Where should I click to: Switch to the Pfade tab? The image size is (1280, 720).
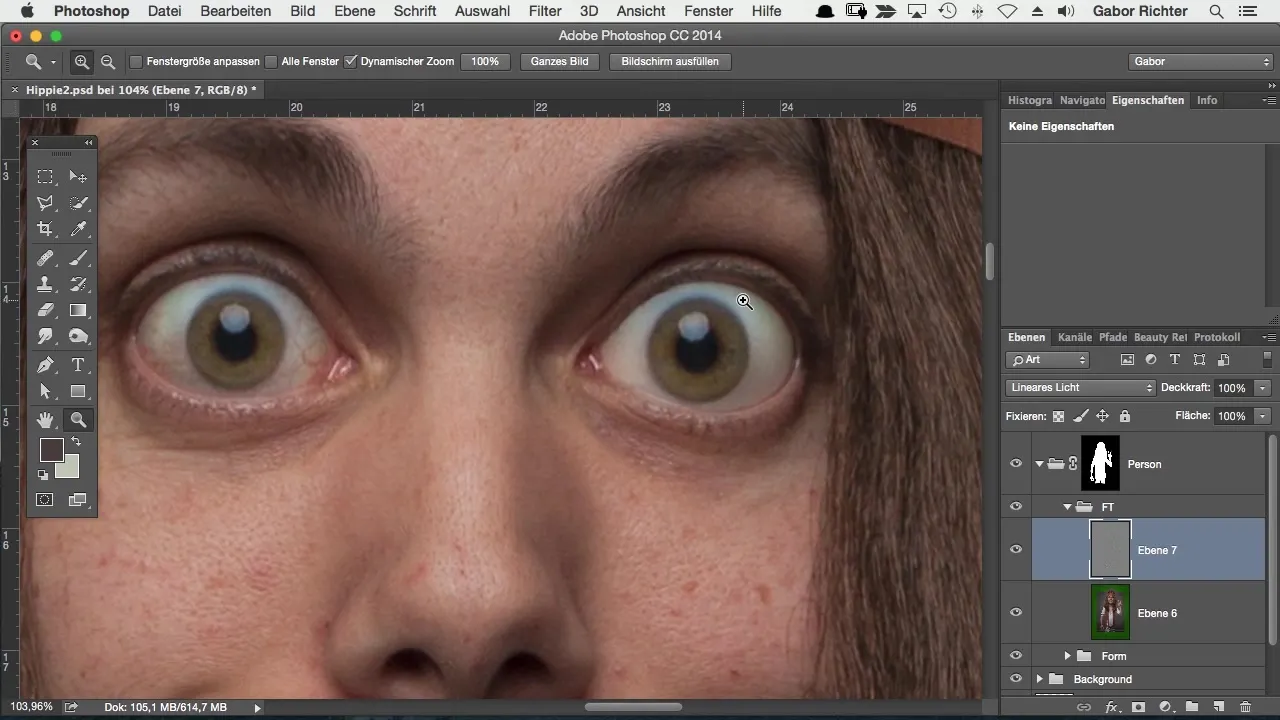tap(1113, 338)
